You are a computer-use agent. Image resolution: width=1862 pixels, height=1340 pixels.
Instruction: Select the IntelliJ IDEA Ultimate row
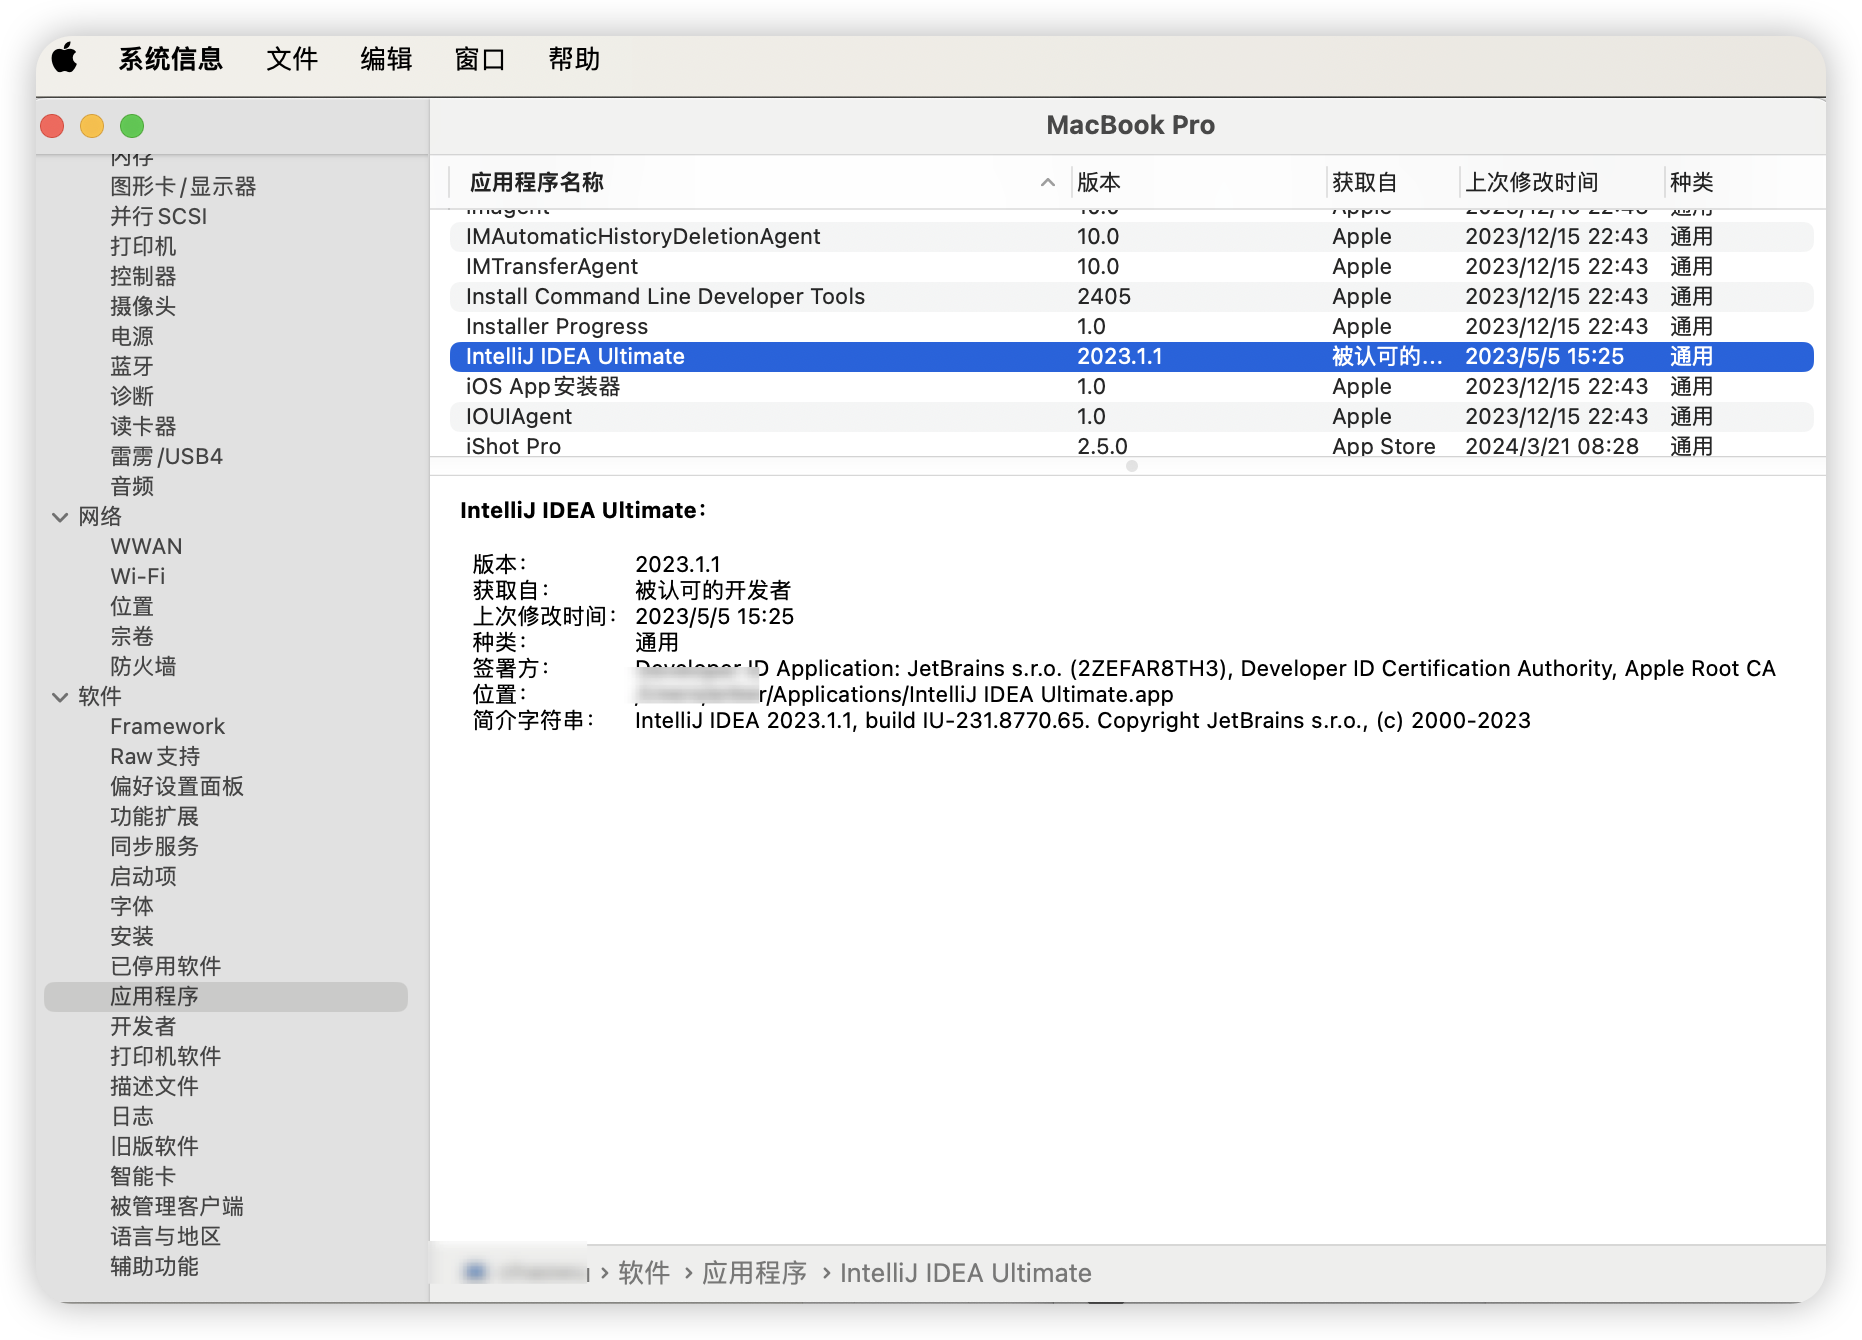[1131, 357]
